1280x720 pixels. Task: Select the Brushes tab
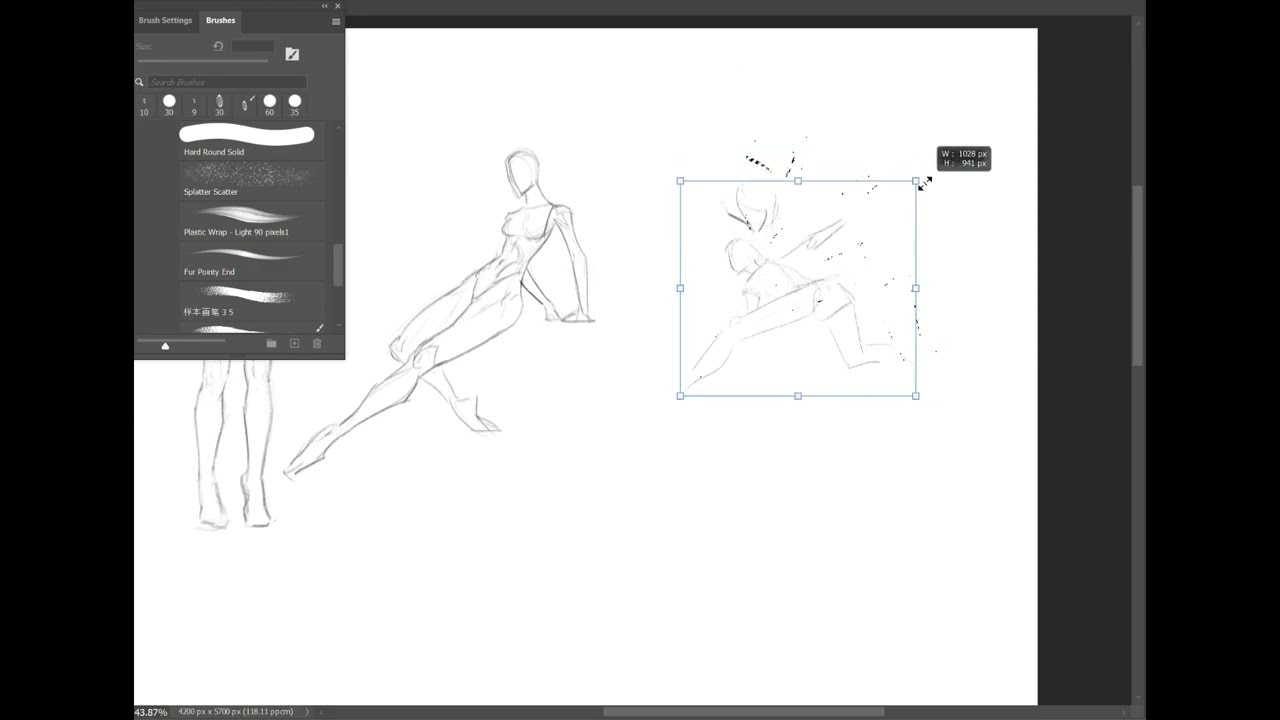coord(220,20)
